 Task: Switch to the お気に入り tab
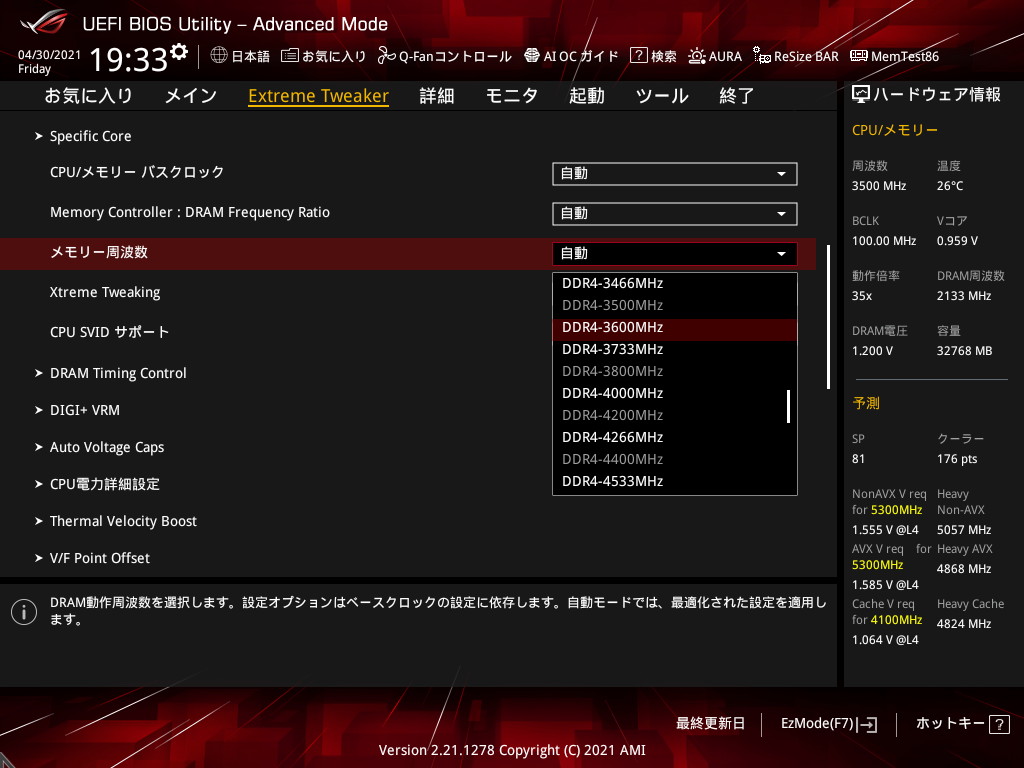click(88, 95)
